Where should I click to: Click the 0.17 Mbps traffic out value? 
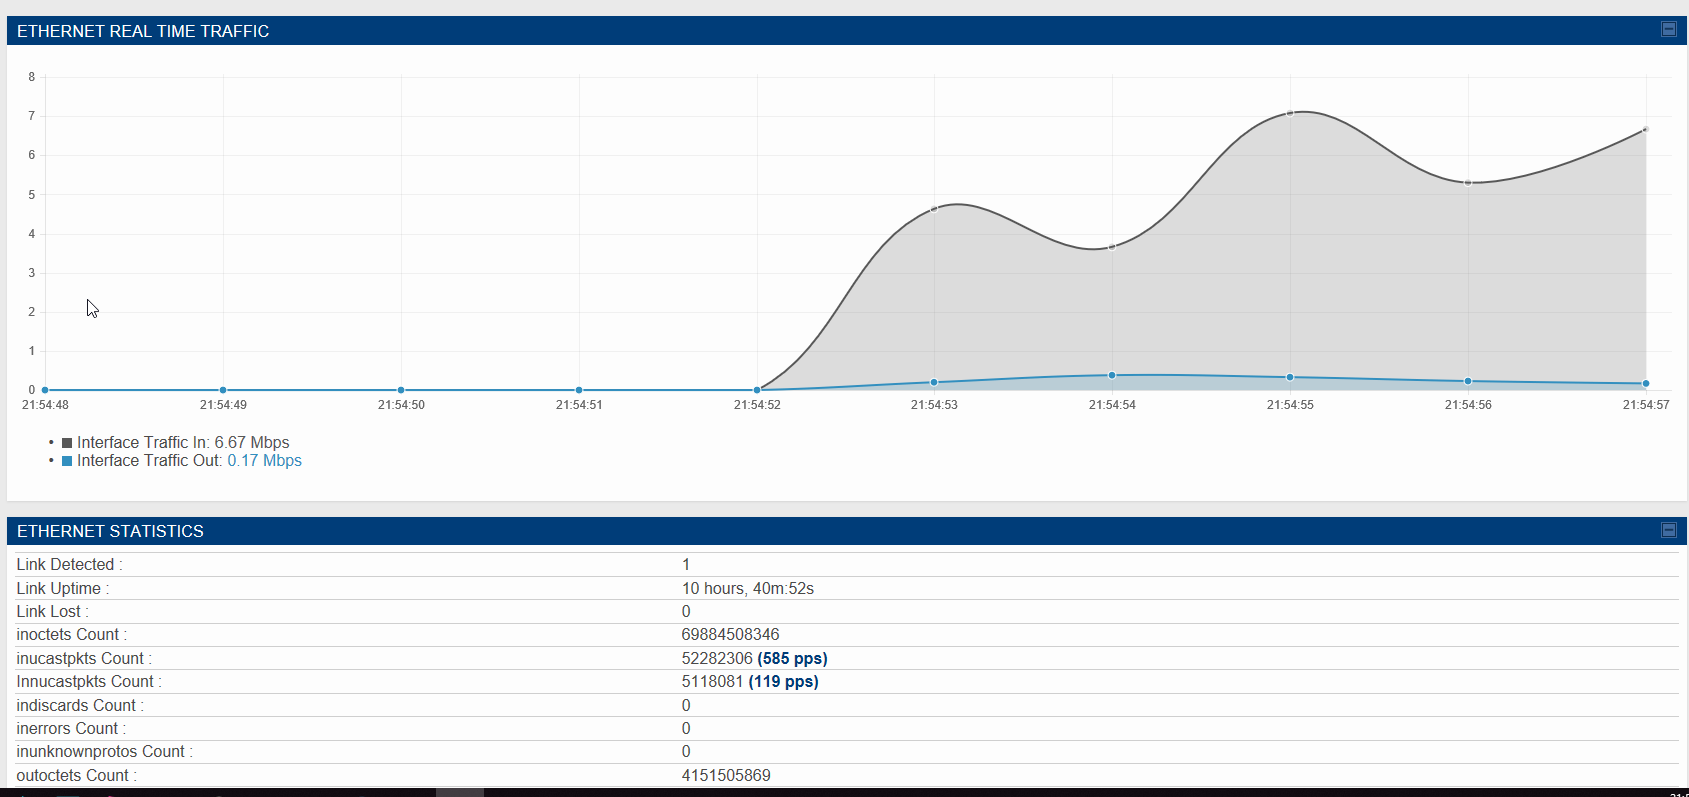(x=264, y=461)
